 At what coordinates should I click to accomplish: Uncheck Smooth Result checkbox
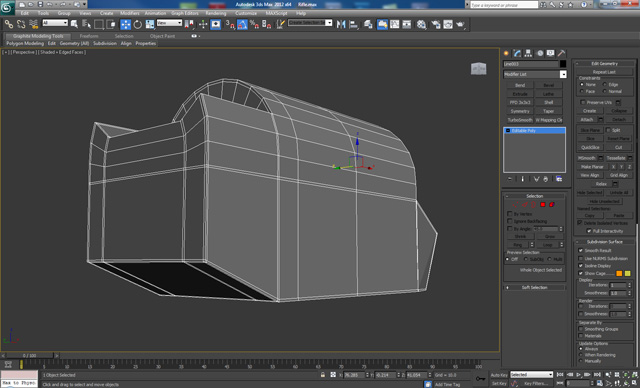click(580, 251)
